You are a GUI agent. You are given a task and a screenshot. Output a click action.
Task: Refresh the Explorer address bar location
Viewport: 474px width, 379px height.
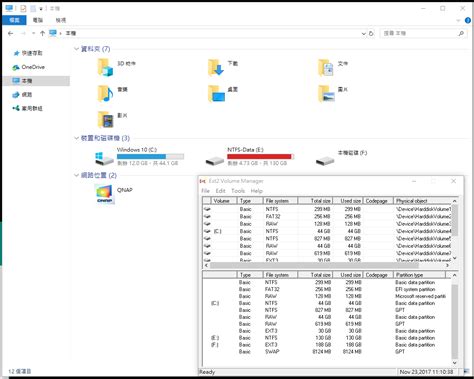coord(371,33)
